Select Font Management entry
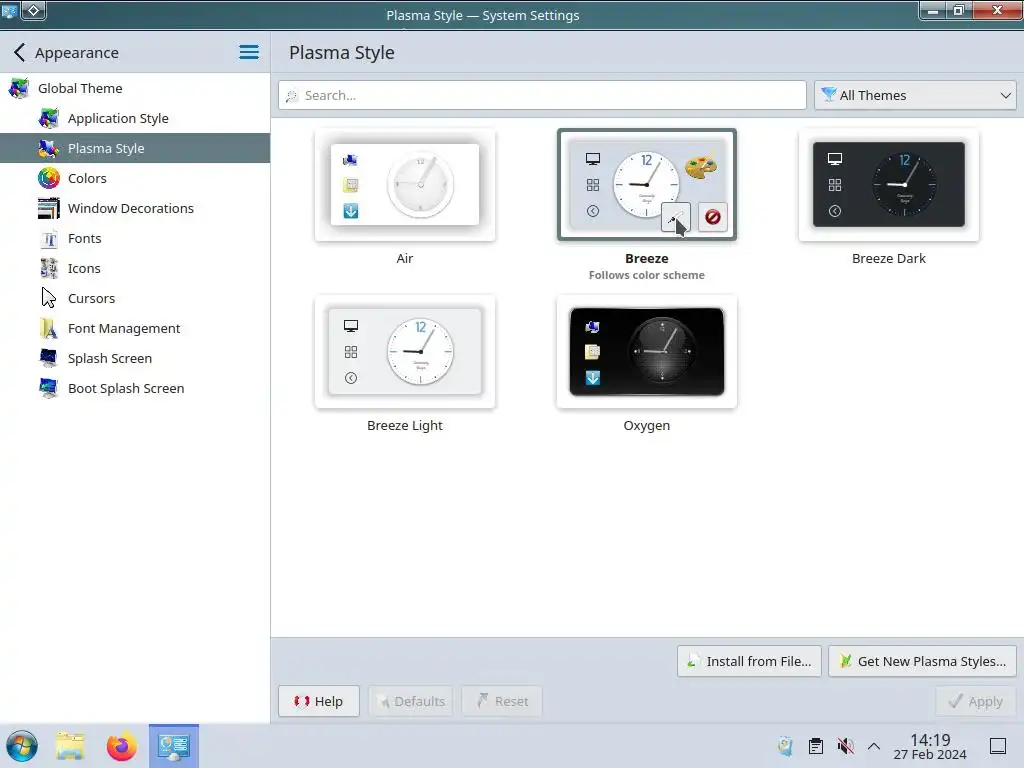The height and width of the screenshot is (768, 1024). point(135,328)
